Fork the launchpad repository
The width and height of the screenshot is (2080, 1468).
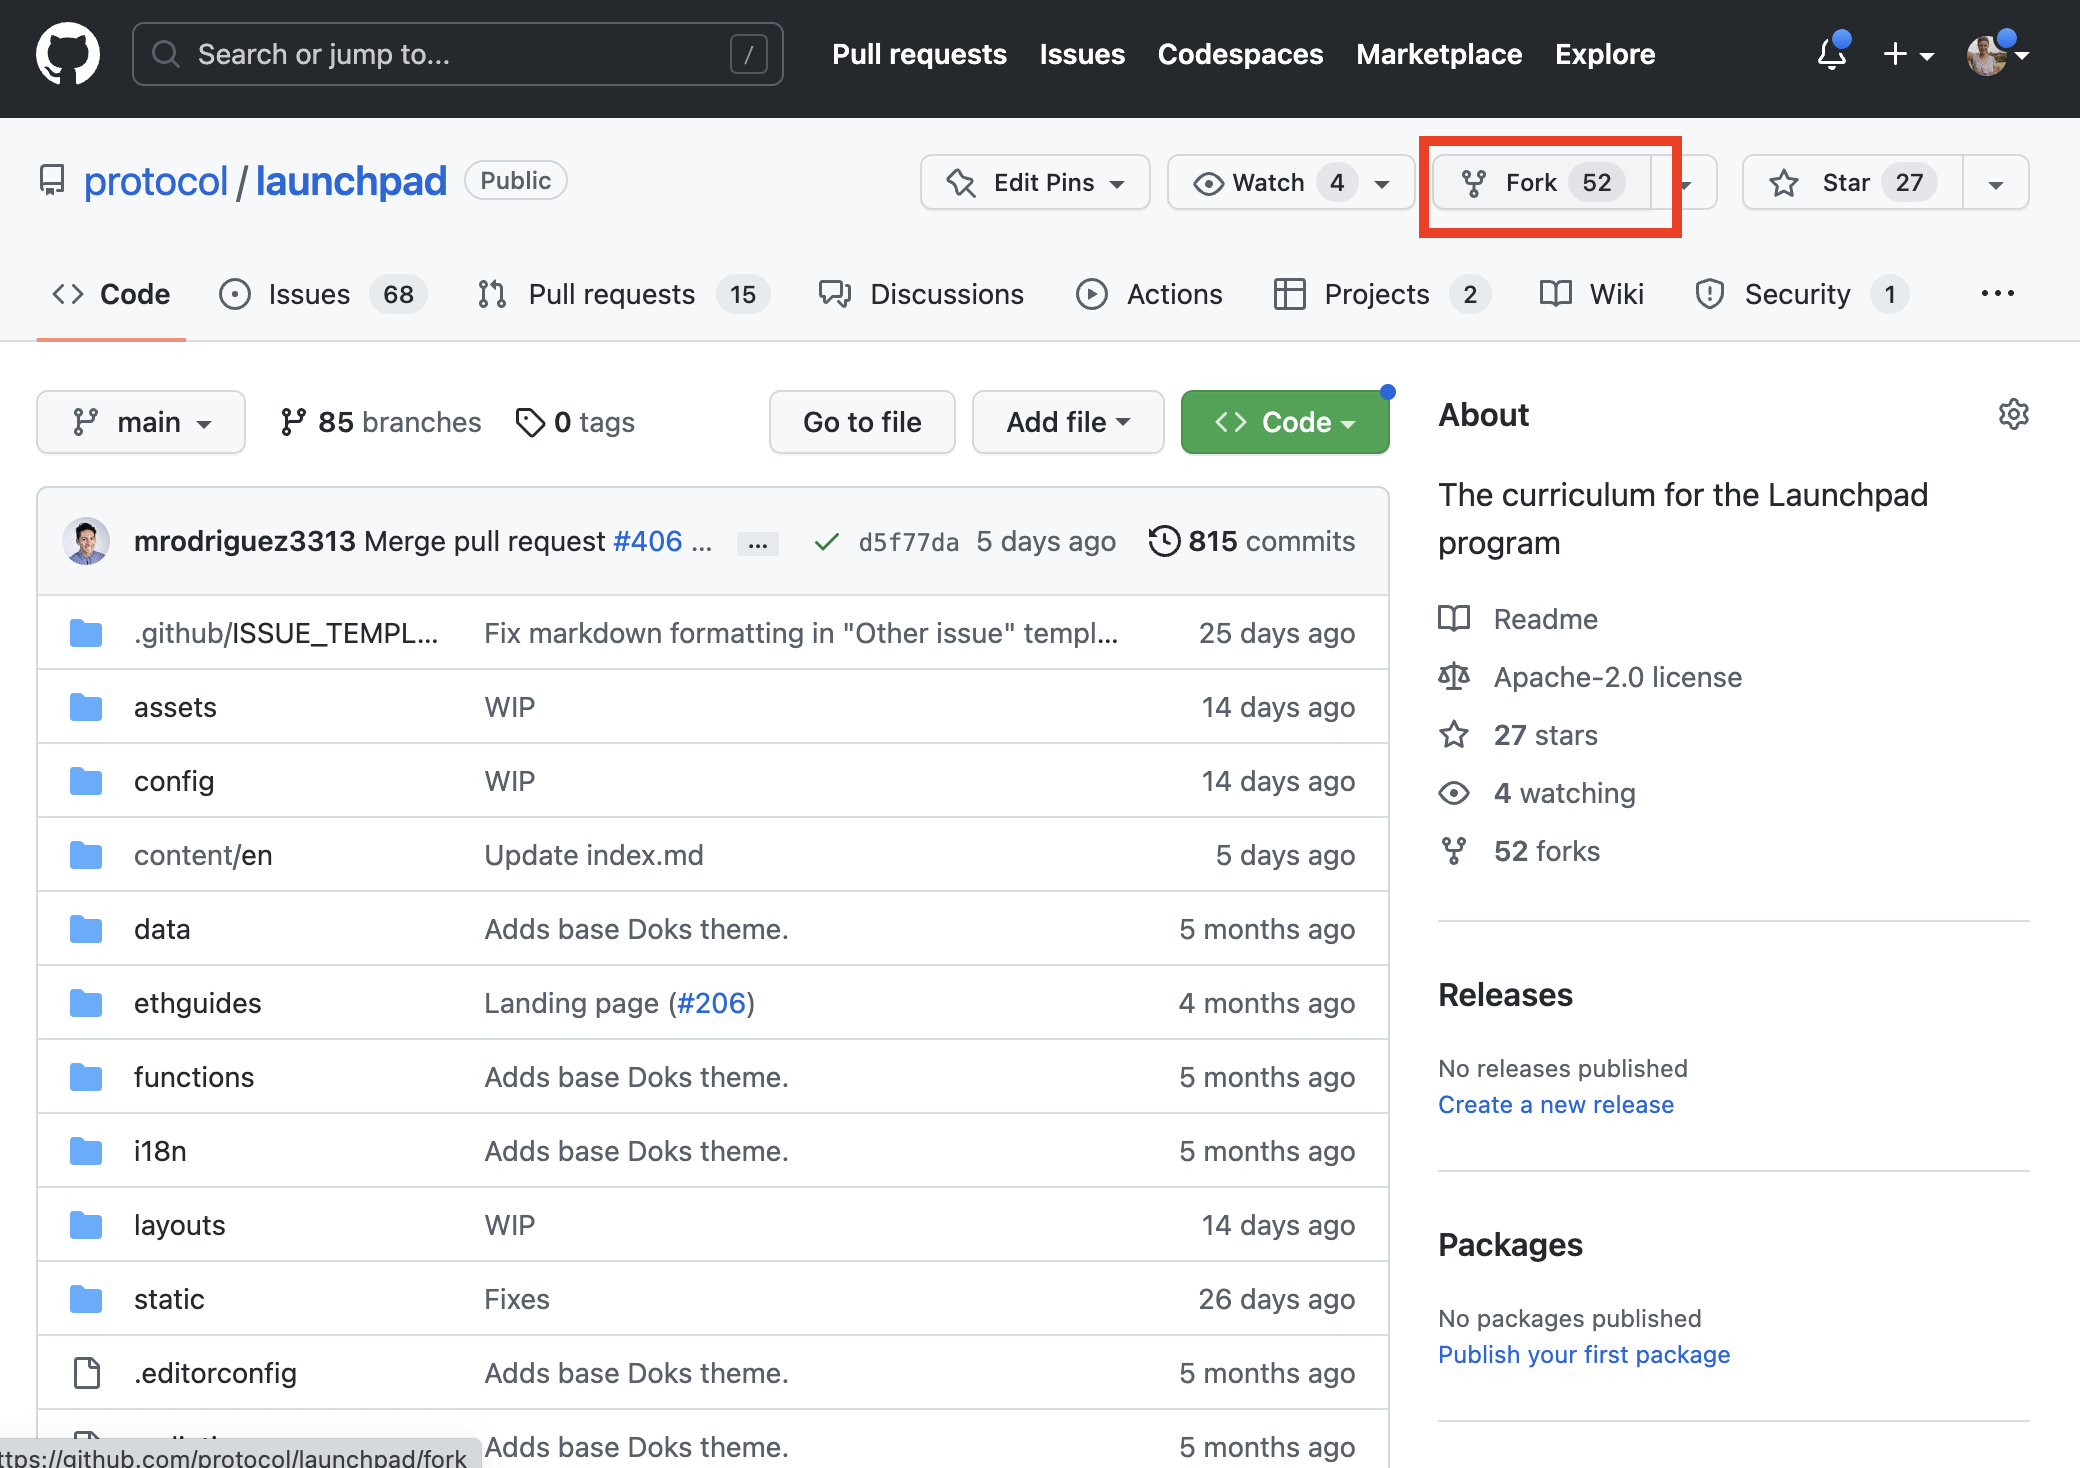click(1542, 182)
